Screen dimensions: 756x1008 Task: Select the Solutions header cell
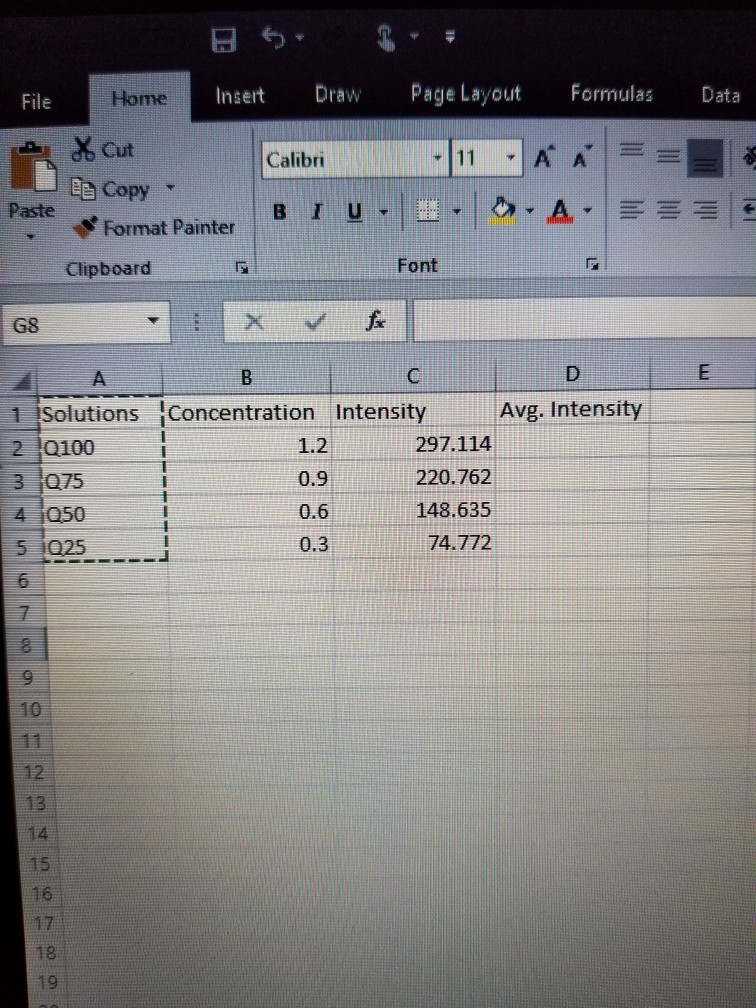click(x=102, y=413)
